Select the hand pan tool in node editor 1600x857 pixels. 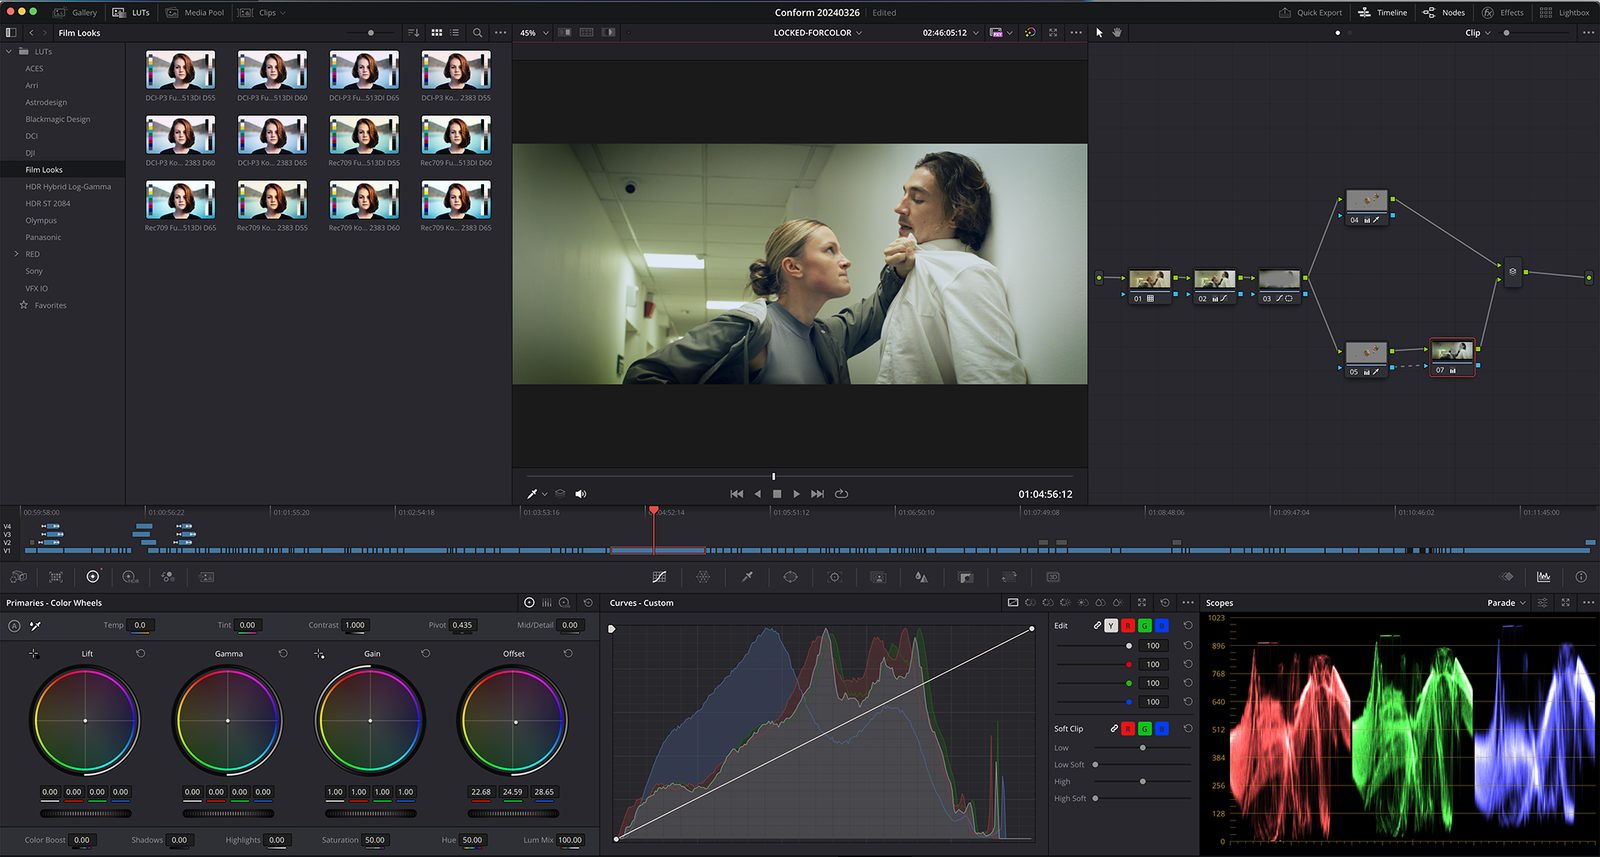[x=1117, y=33]
